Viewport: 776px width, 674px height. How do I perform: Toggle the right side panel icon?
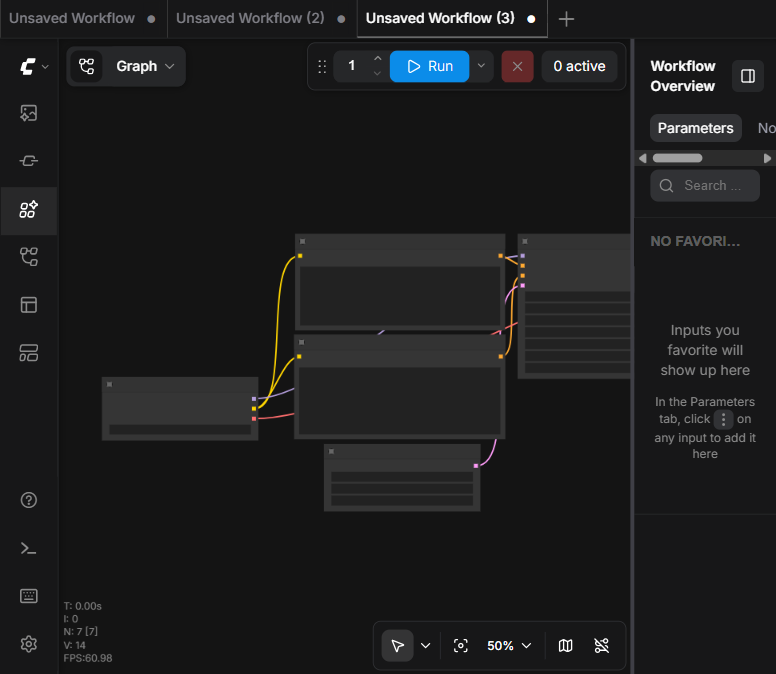click(x=748, y=76)
